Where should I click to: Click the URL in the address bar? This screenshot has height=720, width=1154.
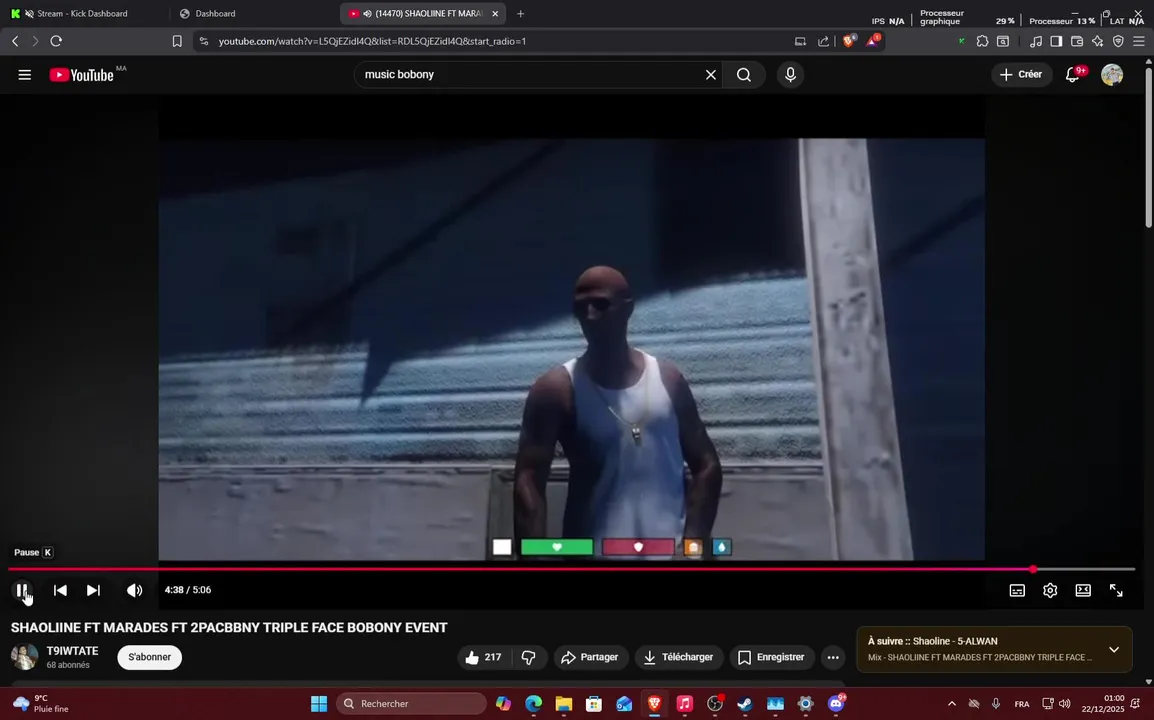click(372, 41)
